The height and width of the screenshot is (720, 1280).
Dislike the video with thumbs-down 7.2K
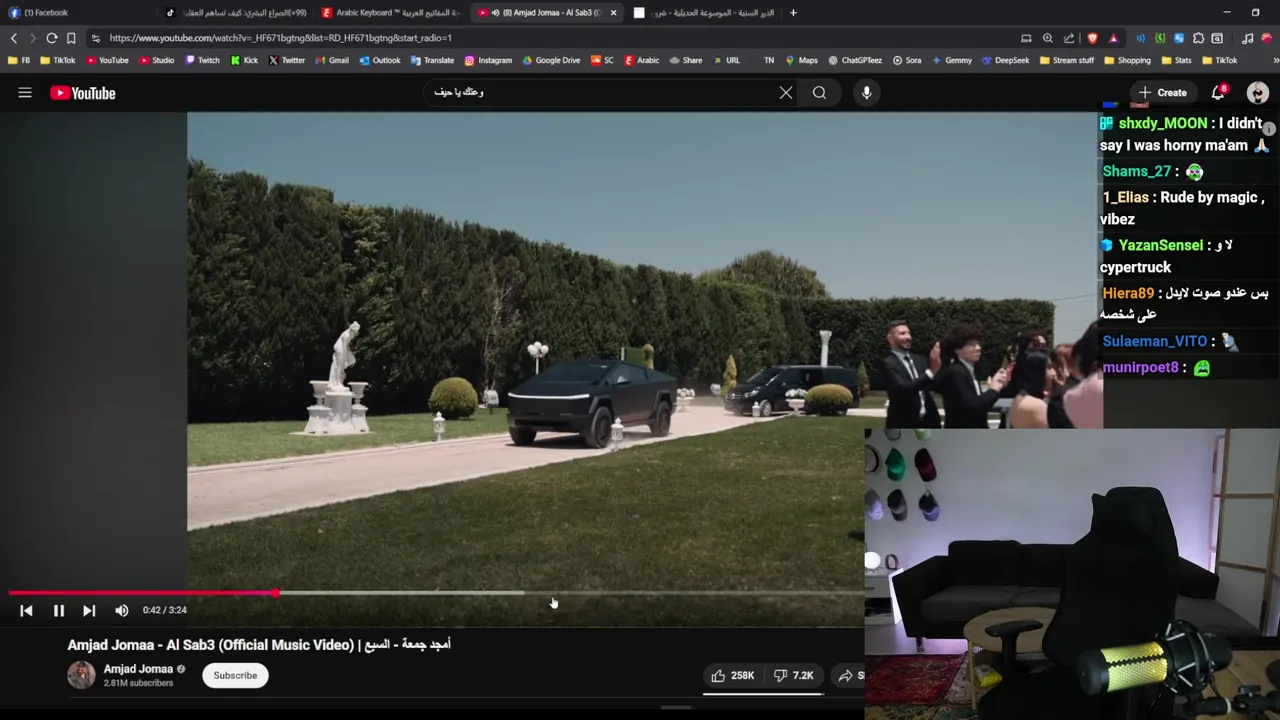(x=795, y=676)
